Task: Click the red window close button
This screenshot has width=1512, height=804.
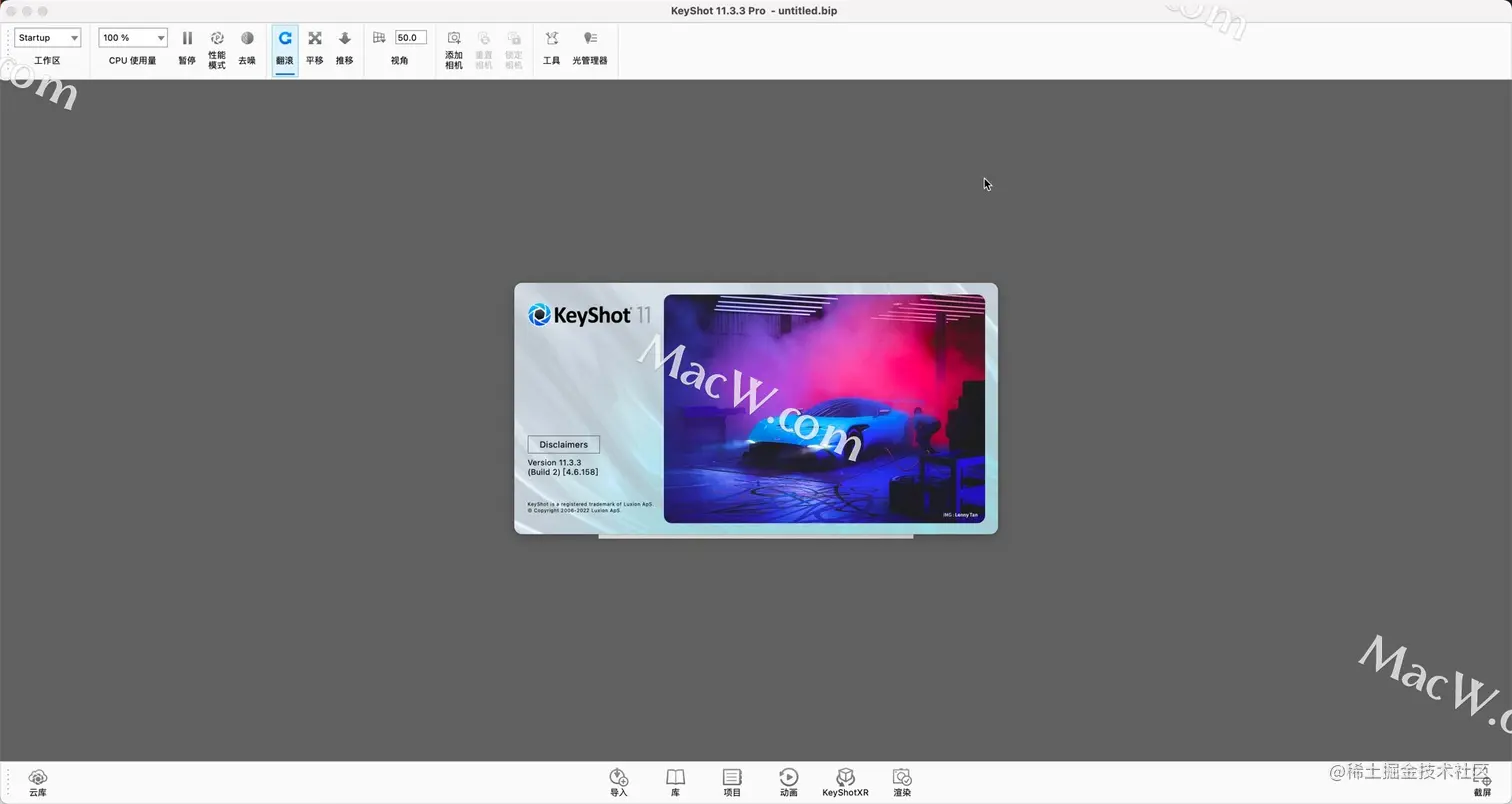Action: [11, 11]
